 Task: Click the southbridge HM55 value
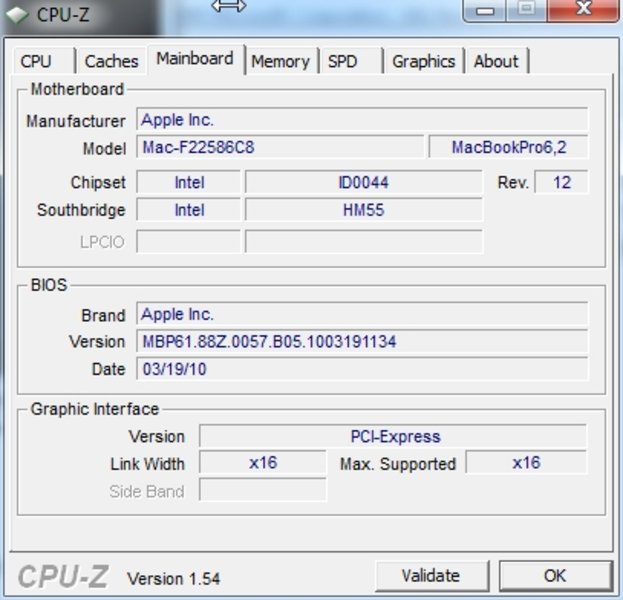(364, 210)
